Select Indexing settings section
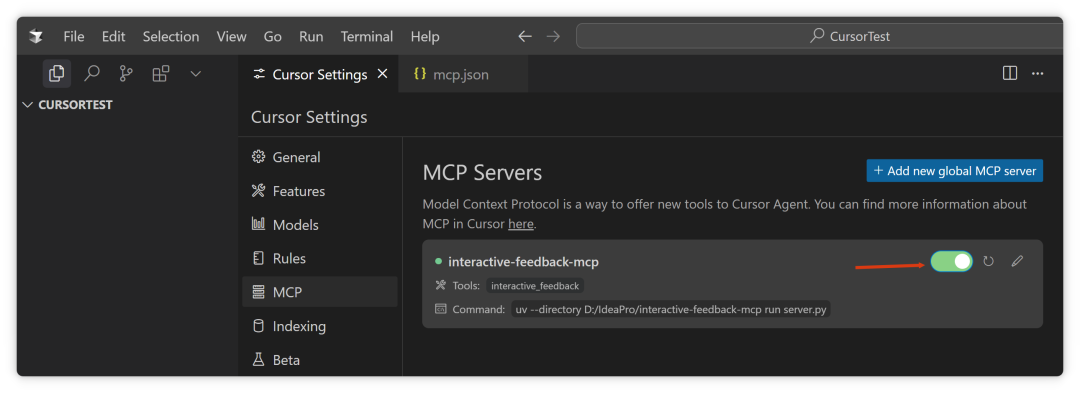This screenshot has width=1080, height=393. click(320, 326)
